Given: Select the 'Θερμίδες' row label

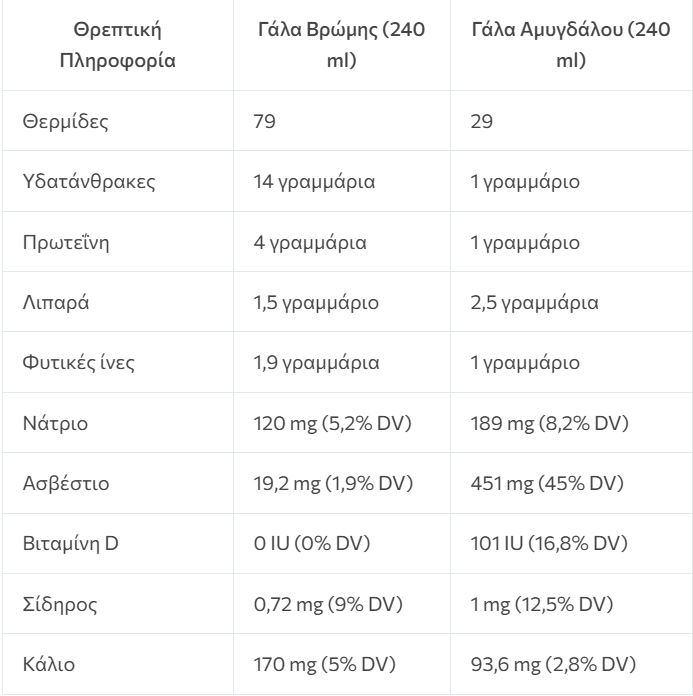Looking at the screenshot, I should coord(65,122).
